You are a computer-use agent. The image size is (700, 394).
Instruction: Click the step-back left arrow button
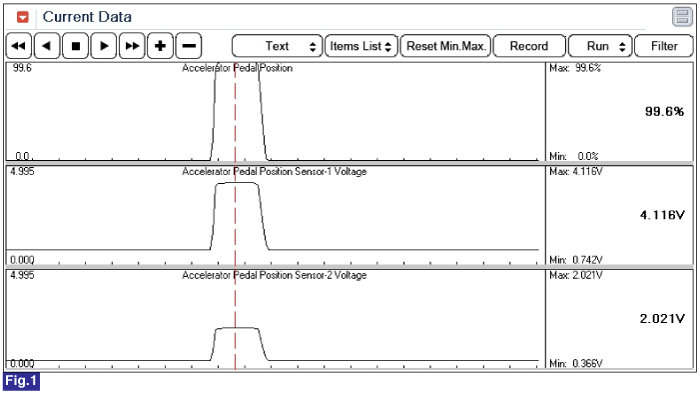tap(47, 46)
